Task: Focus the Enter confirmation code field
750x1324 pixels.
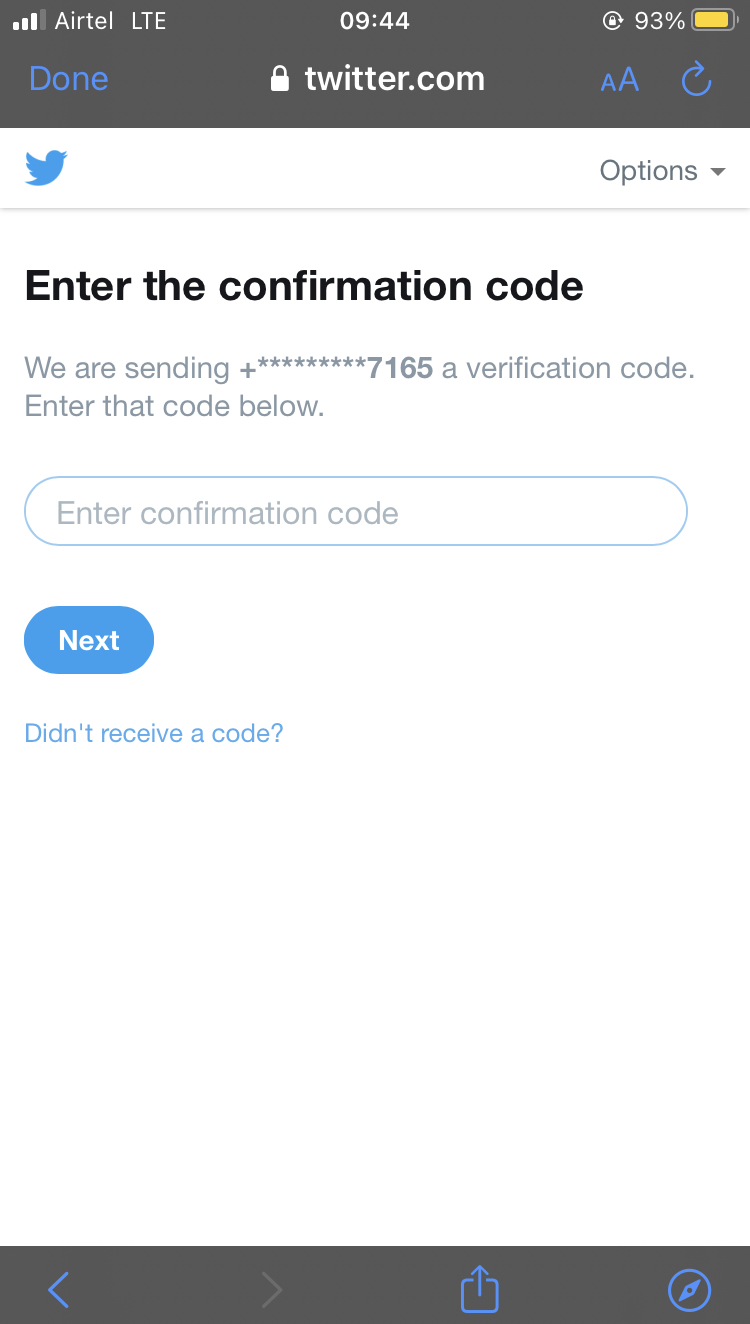Action: coord(355,512)
